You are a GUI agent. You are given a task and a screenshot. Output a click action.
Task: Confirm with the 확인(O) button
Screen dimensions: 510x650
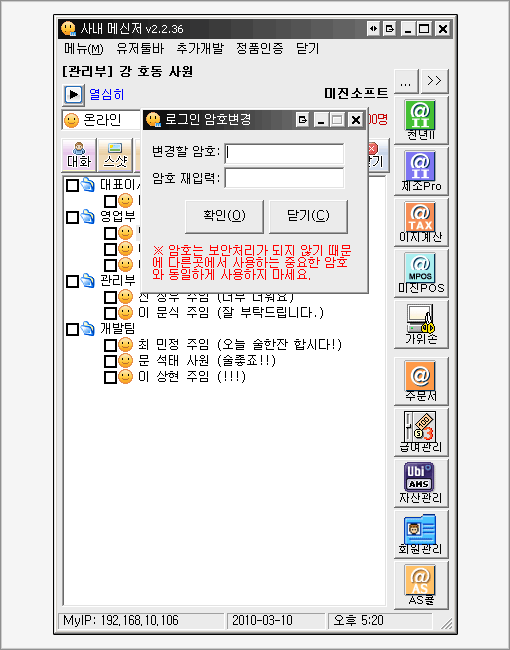click(x=224, y=216)
